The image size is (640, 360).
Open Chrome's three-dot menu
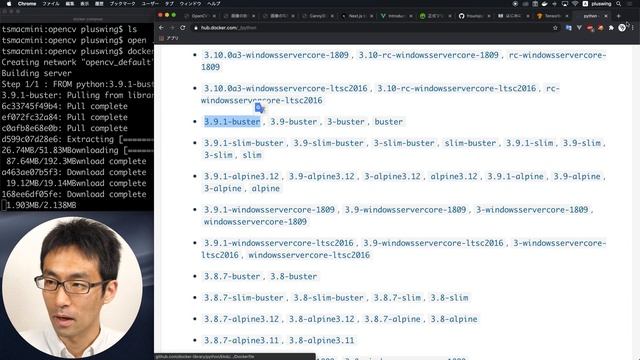(633, 28)
